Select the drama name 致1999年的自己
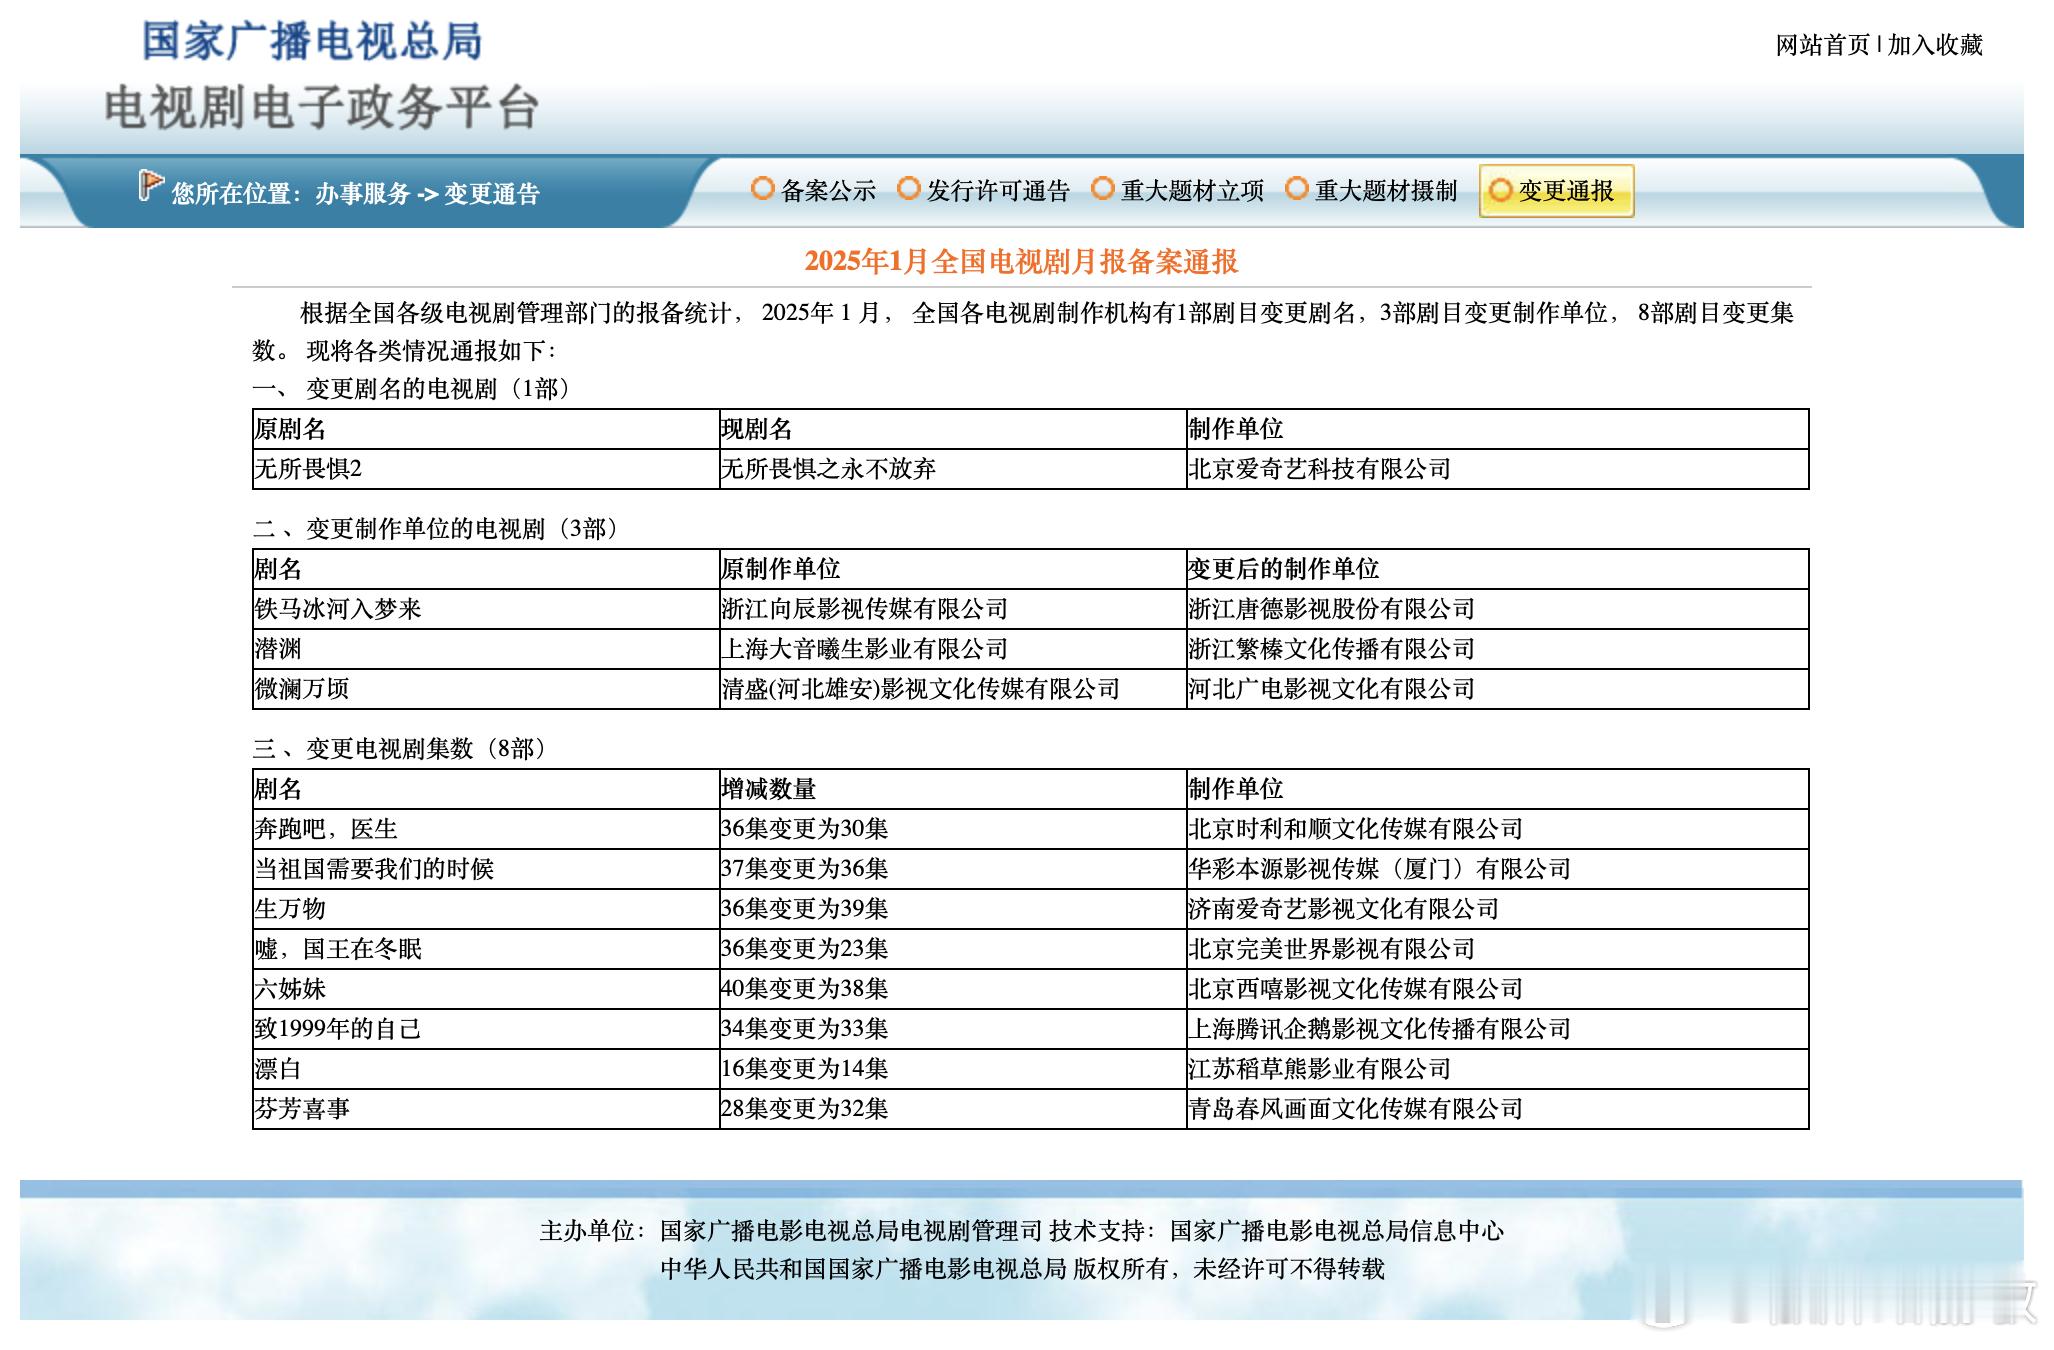Image resolution: width=2054 pixels, height=1350 pixels. [x=337, y=1029]
